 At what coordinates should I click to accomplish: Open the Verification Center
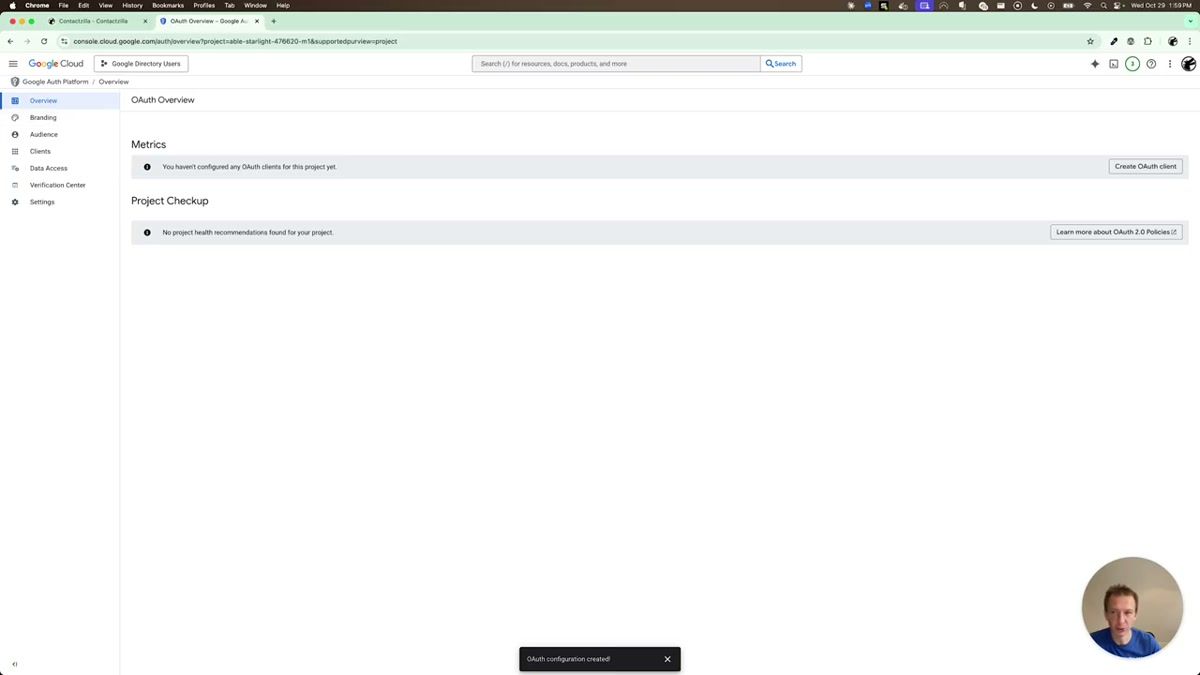point(57,184)
